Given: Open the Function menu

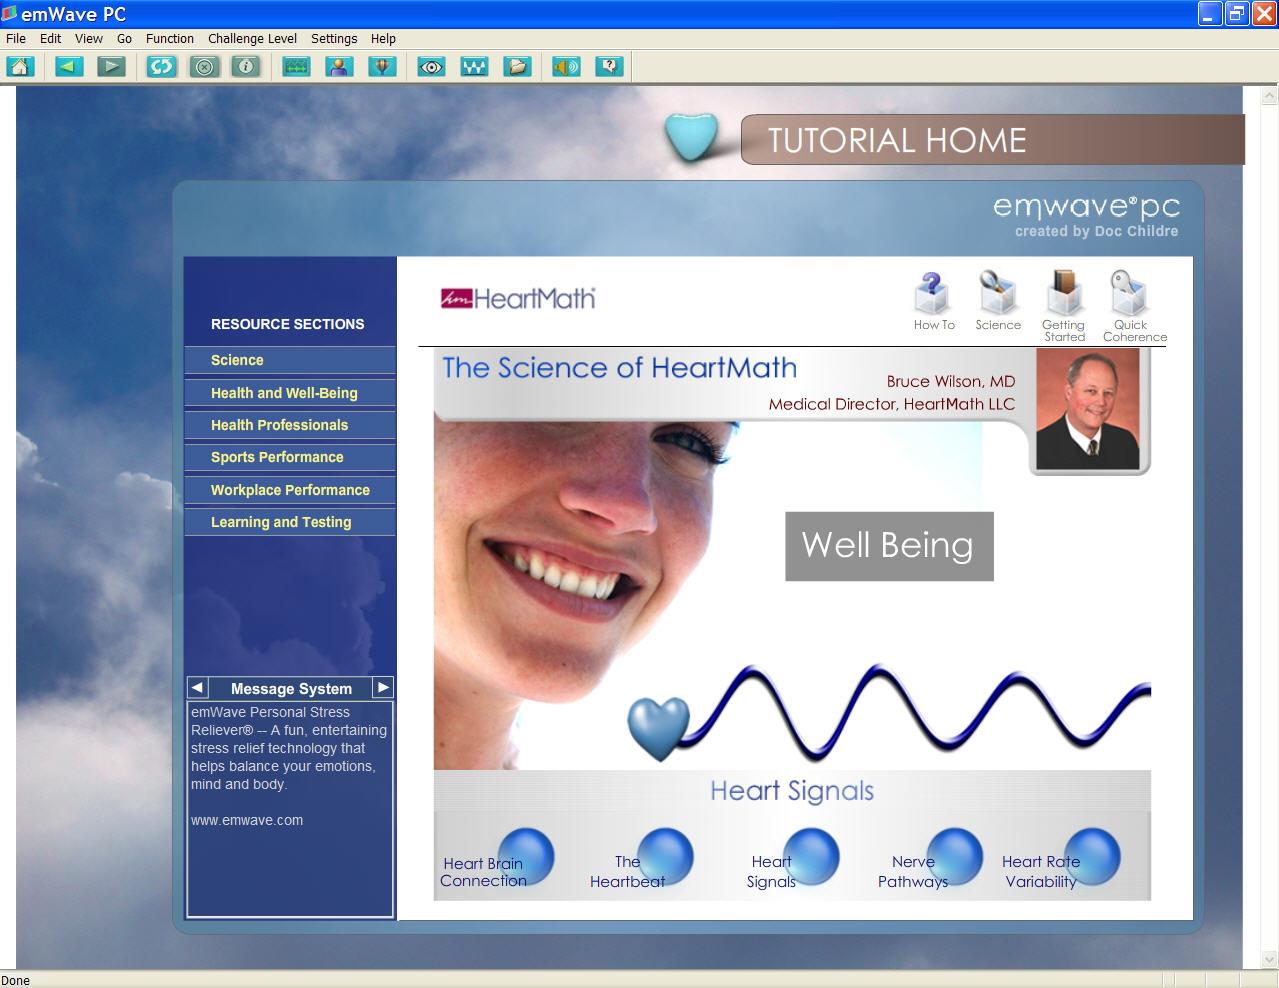Looking at the screenshot, I should [x=170, y=39].
